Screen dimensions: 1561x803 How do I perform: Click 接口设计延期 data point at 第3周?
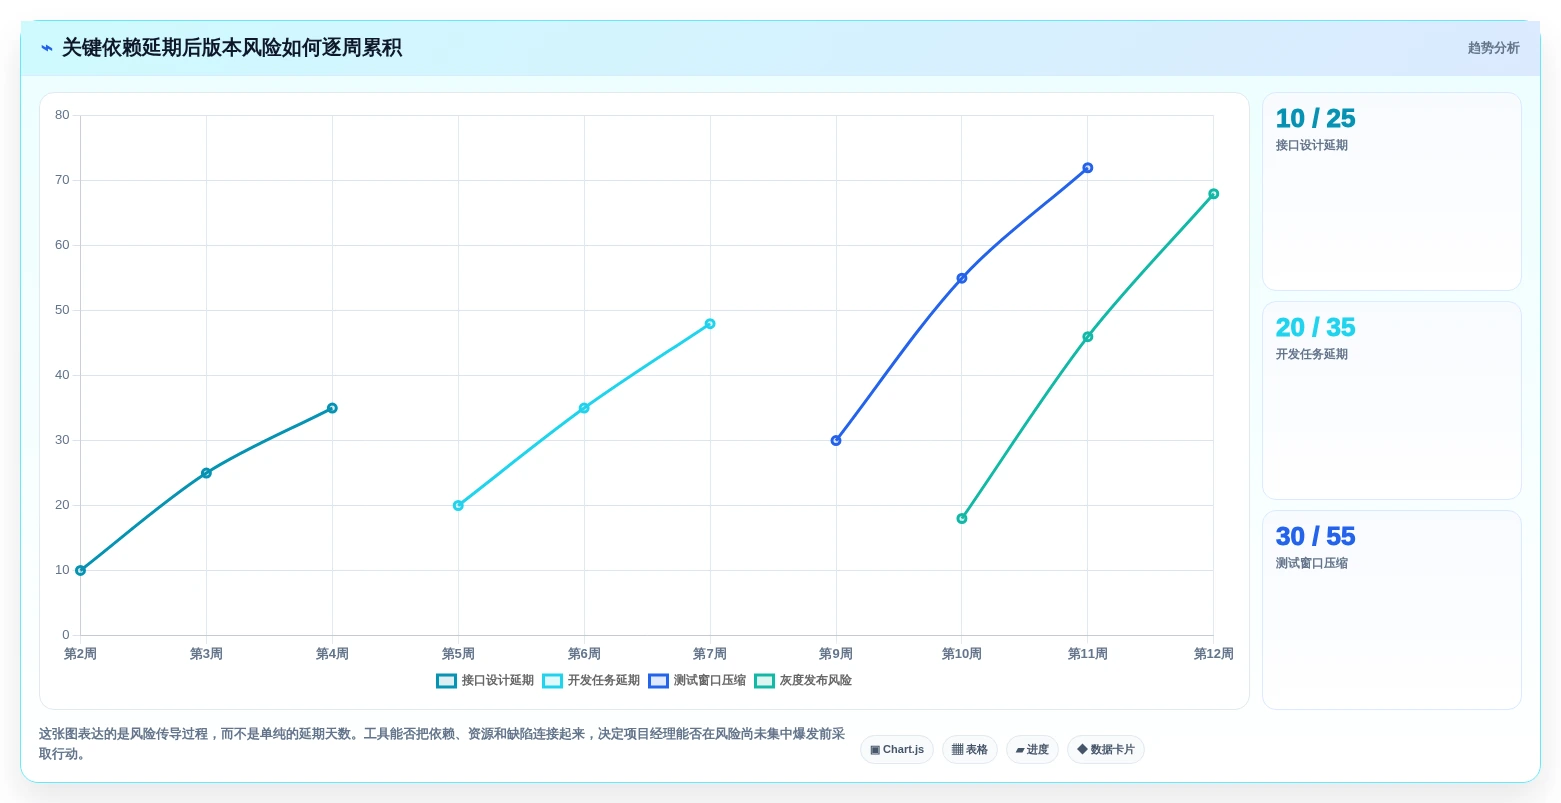(x=206, y=473)
